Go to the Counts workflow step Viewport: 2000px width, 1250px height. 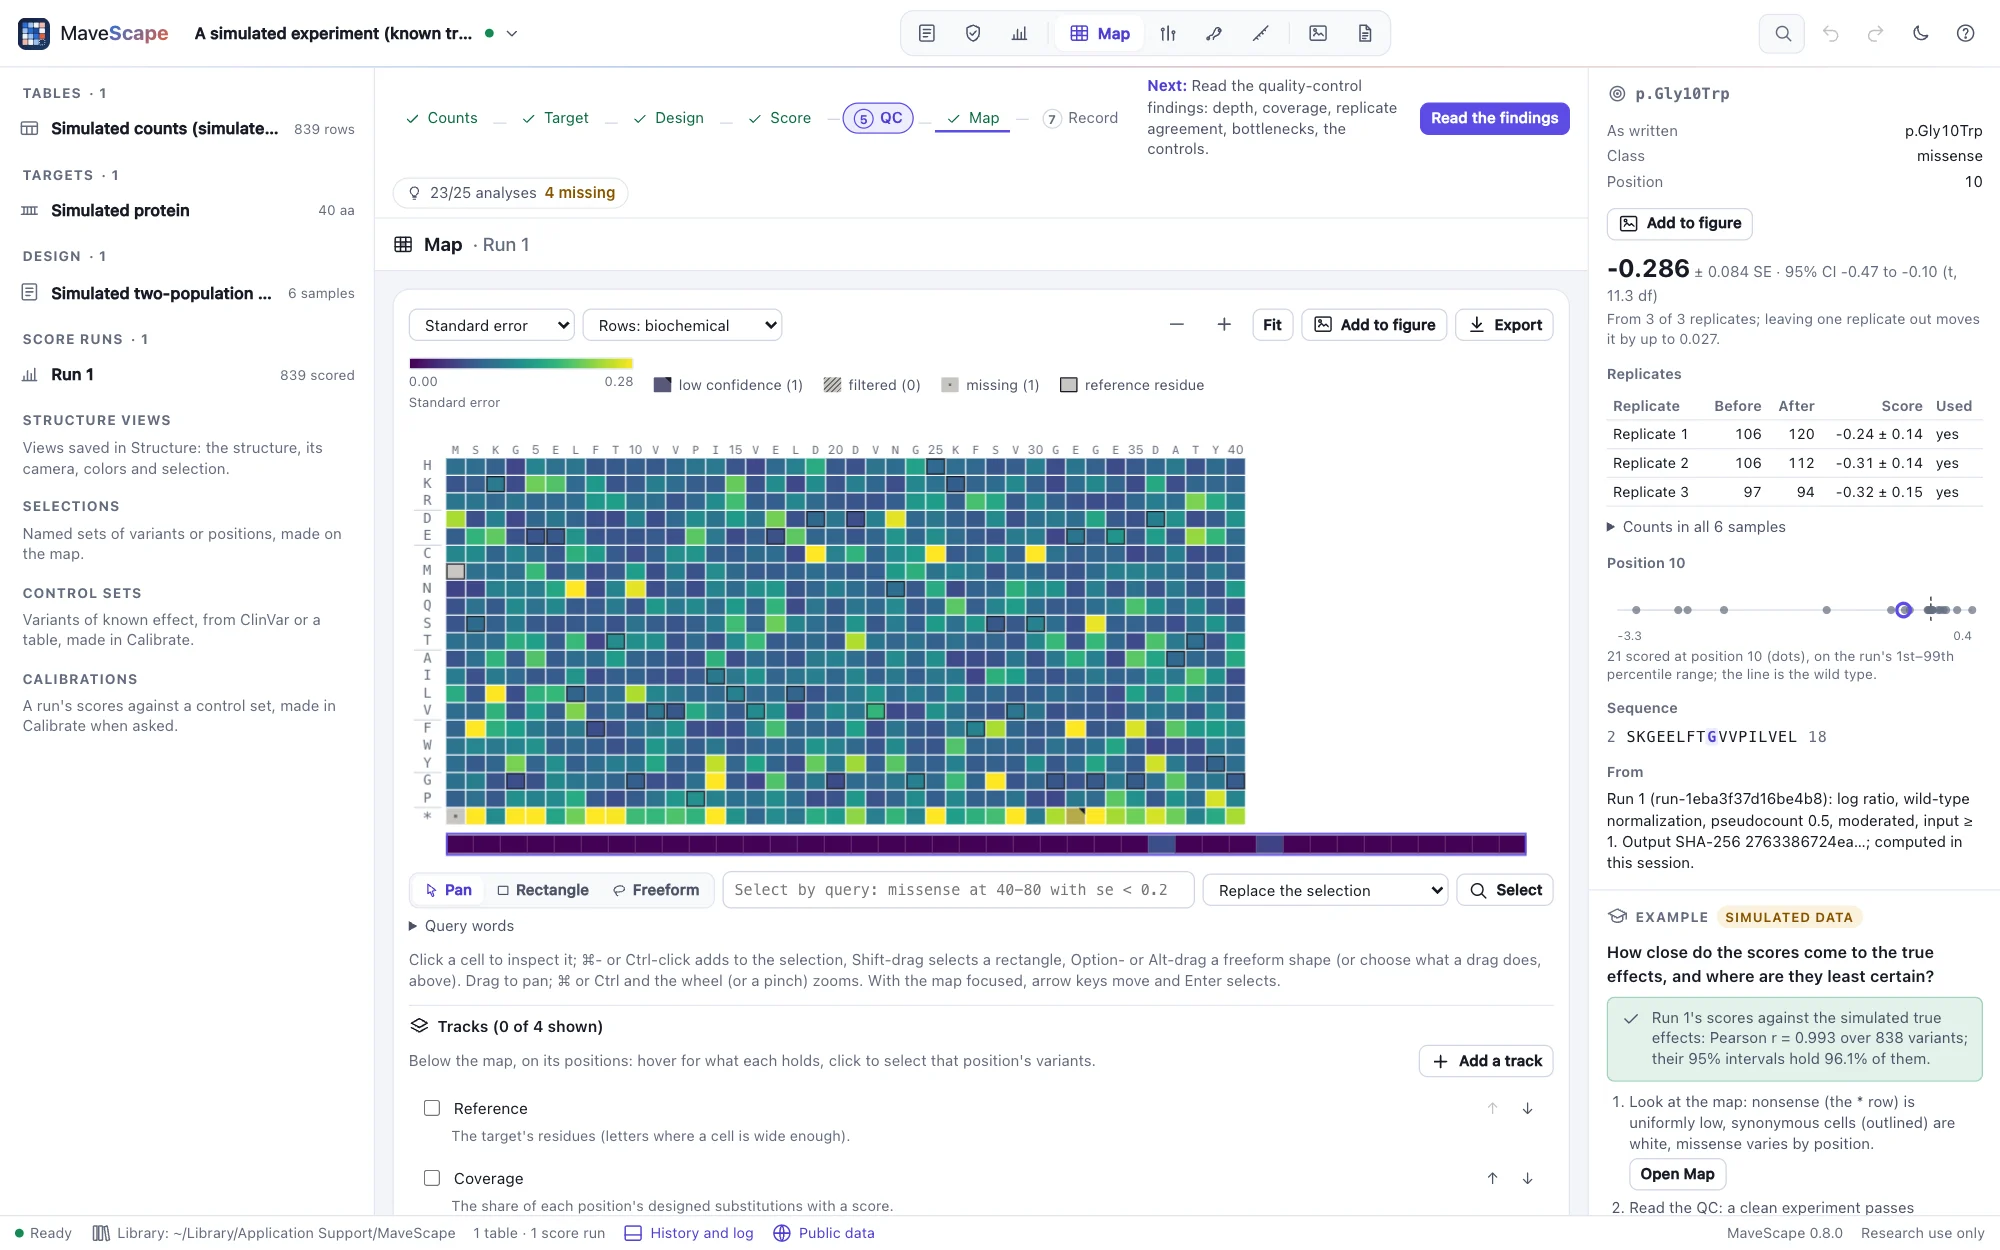click(441, 118)
